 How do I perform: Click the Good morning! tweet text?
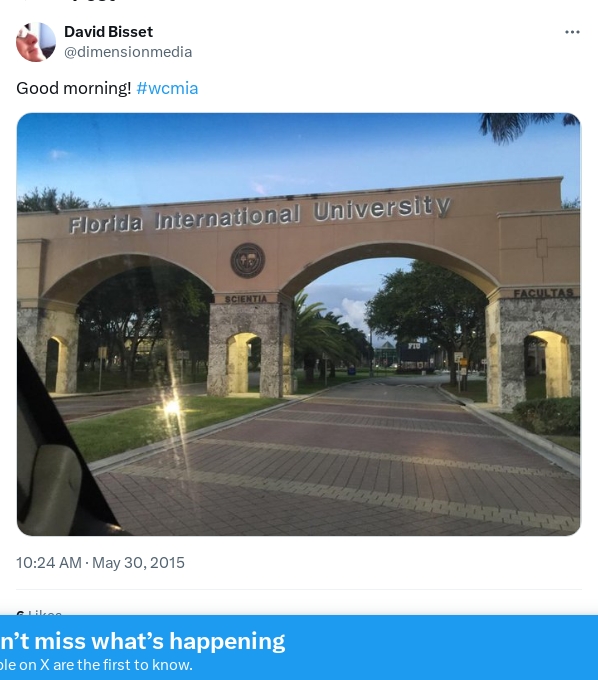74,88
